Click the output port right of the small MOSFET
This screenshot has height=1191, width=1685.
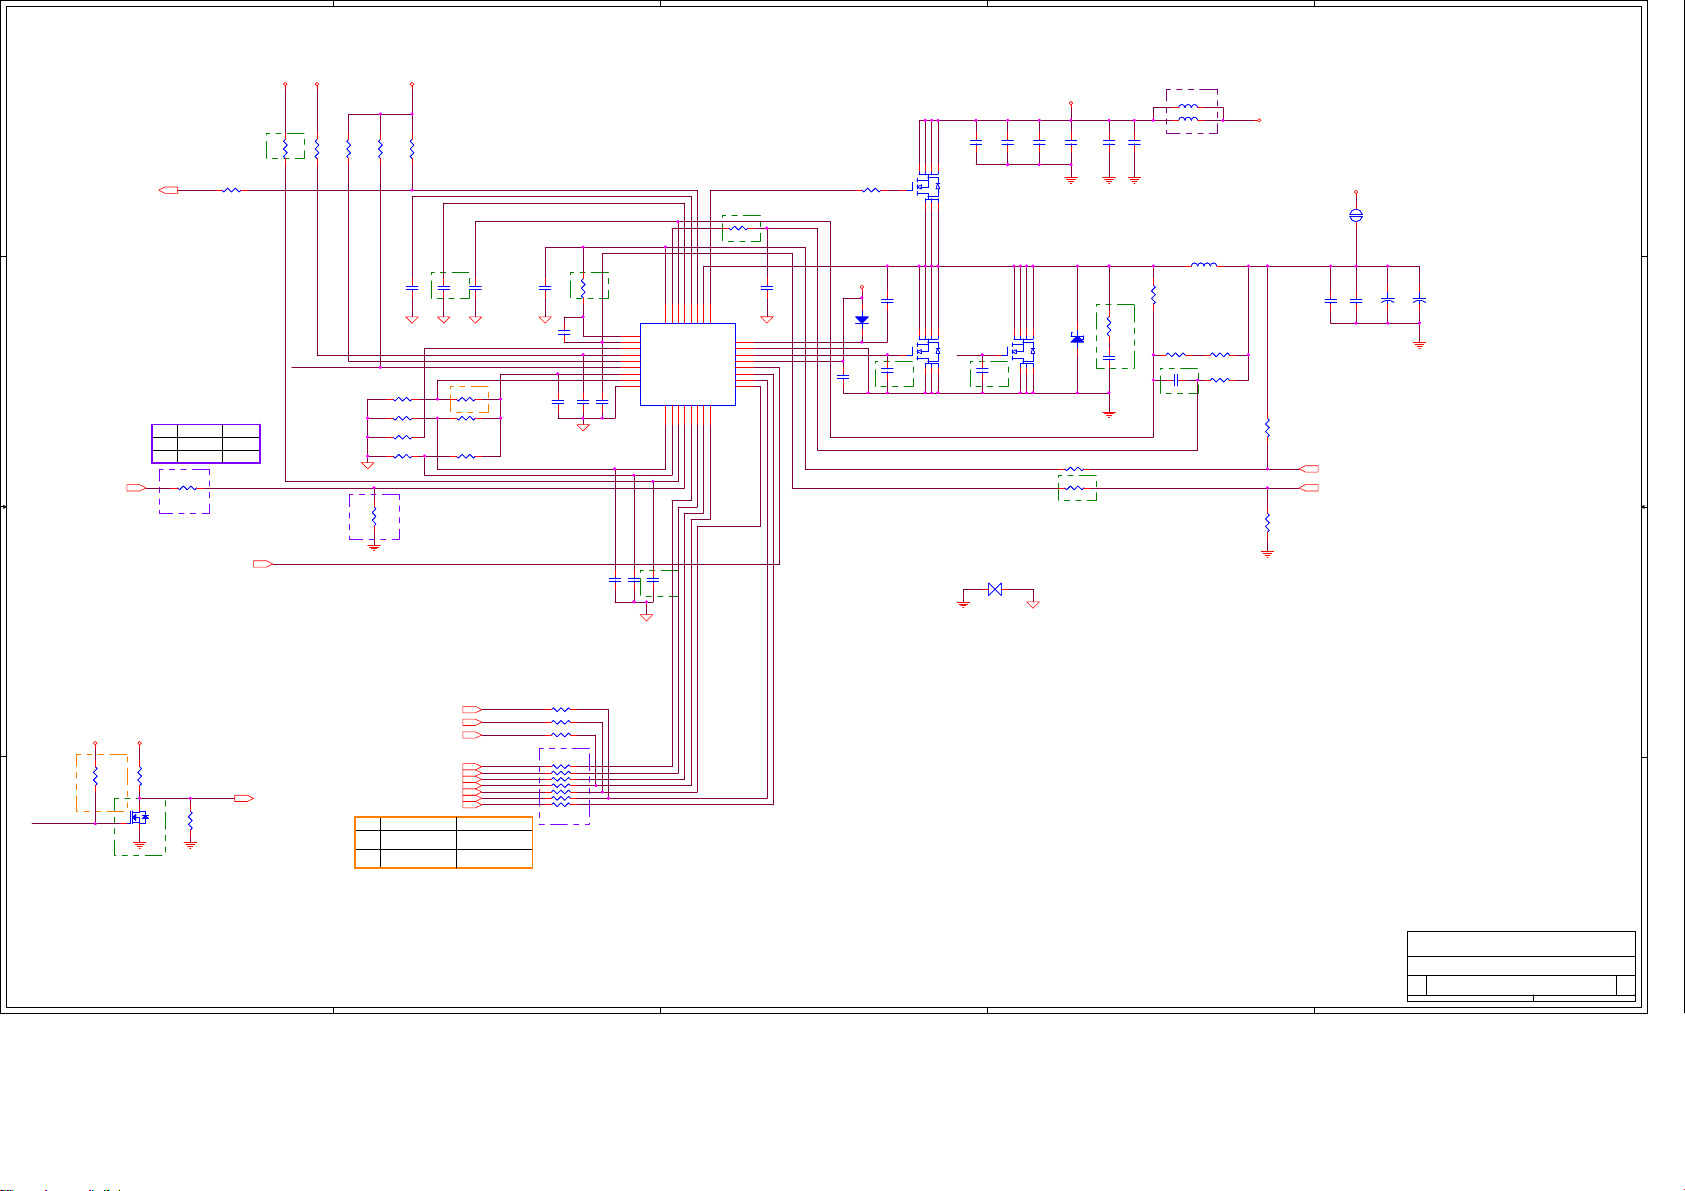tap(243, 798)
